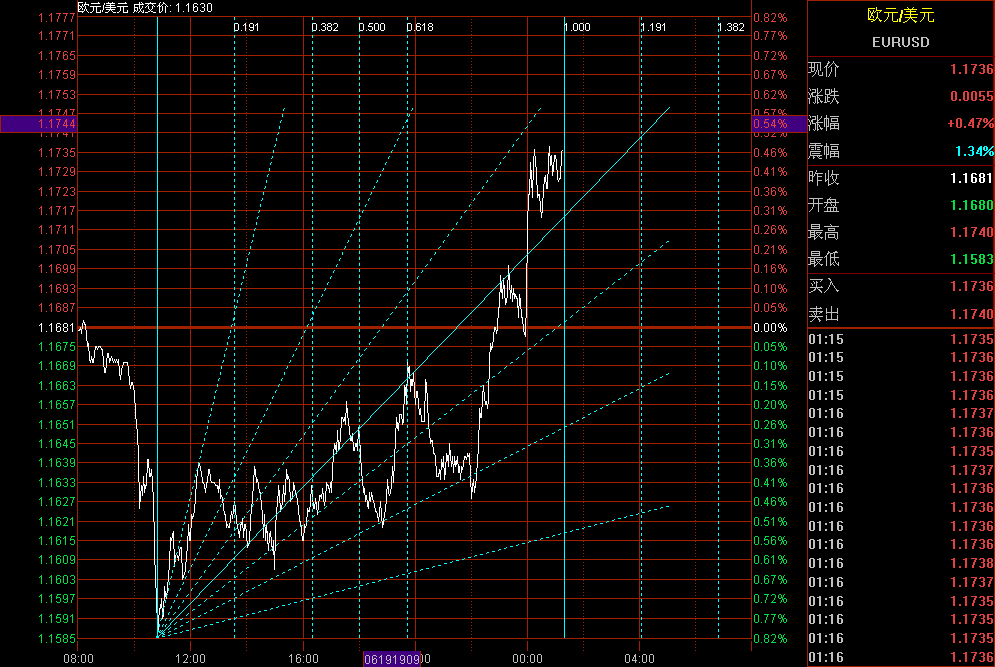Click 1.1657 on the left price axis
Image resolution: width=995 pixels, height=667 pixels.
(x=56, y=404)
